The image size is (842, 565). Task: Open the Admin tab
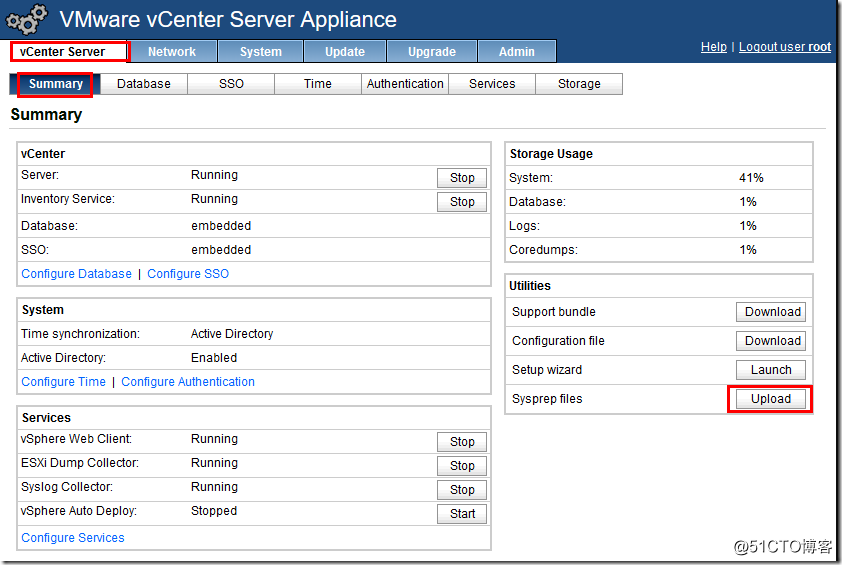coord(517,52)
